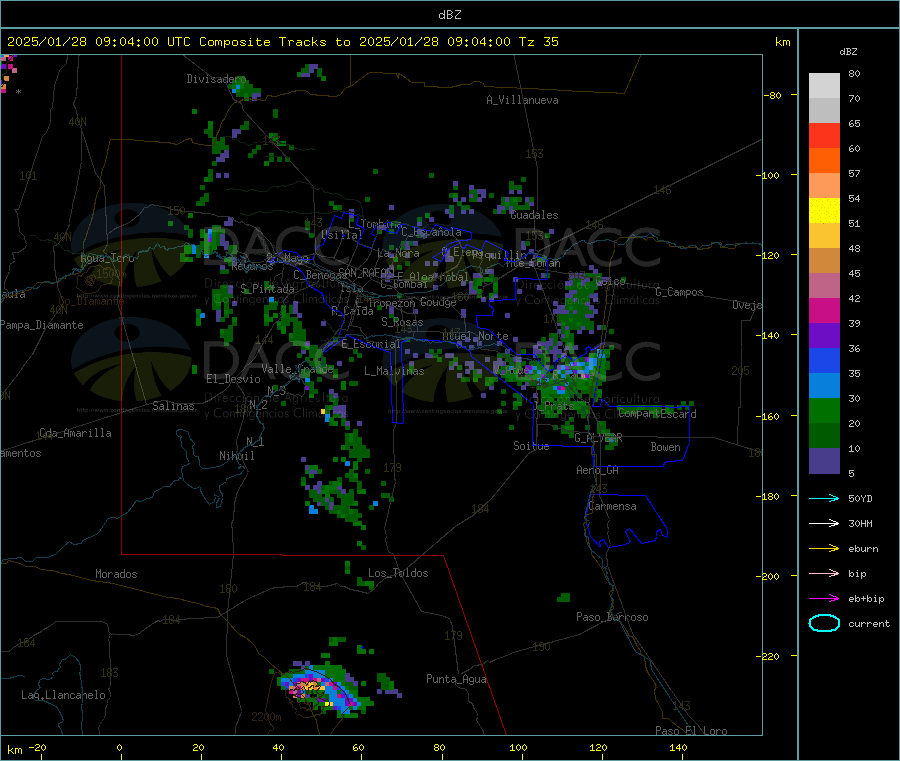Click the legend 'dBZ' heading above color scale
This screenshot has width=900, height=761.
click(848, 52)
